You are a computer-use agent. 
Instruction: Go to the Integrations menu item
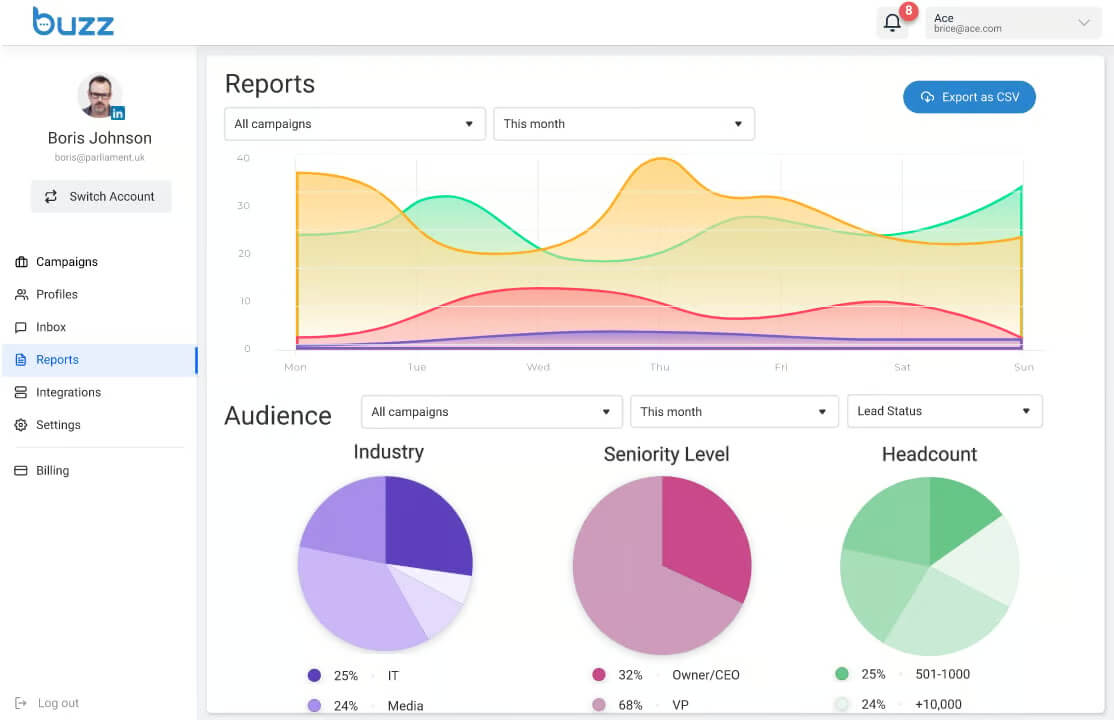tap(99, 392)
